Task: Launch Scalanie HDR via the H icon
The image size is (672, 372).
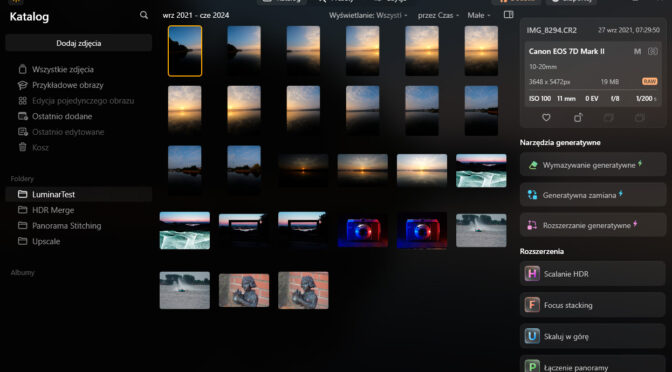Action: click(x=532, y=274)
